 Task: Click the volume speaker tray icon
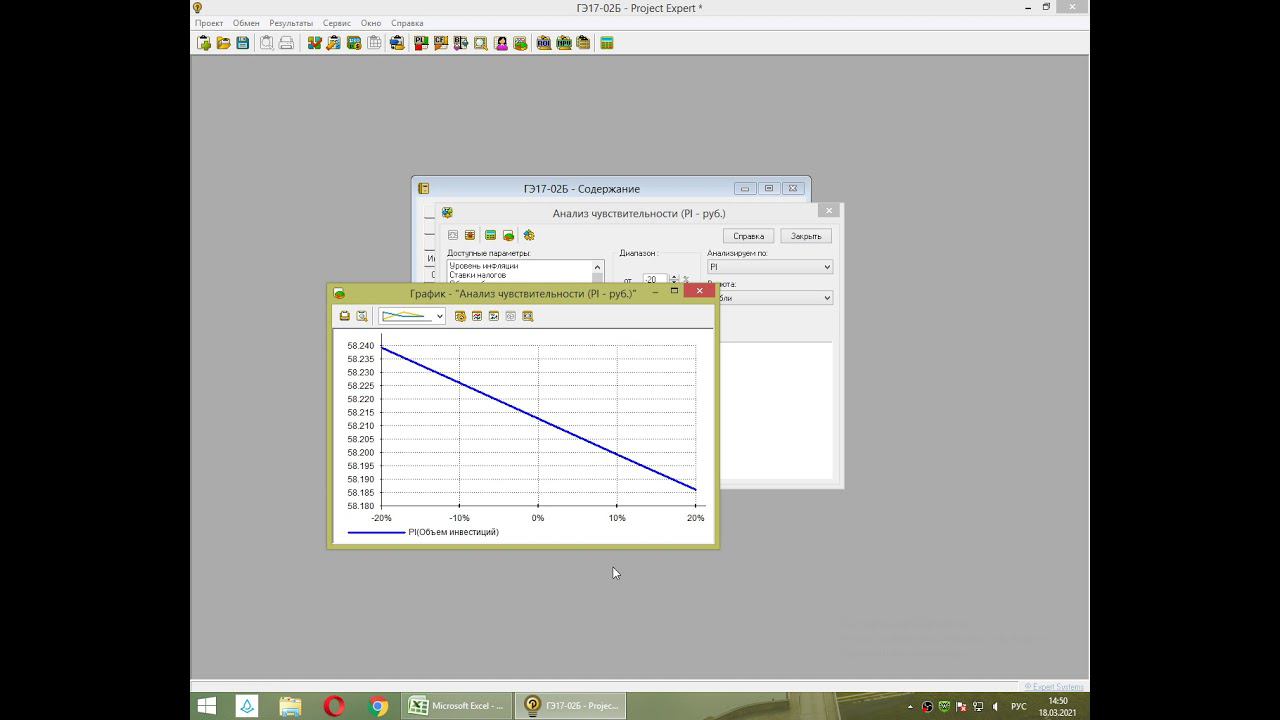(995, 707)
